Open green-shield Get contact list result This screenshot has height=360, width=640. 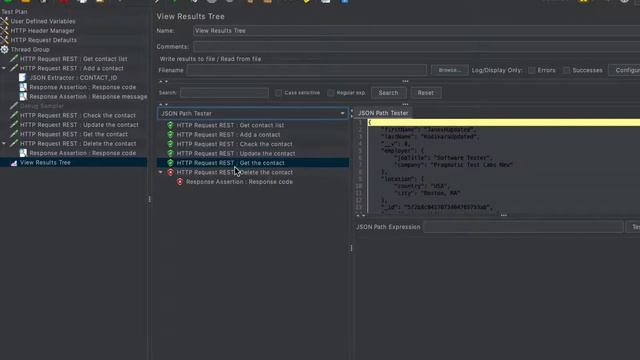pyautogui.click(x=230, y=125)
